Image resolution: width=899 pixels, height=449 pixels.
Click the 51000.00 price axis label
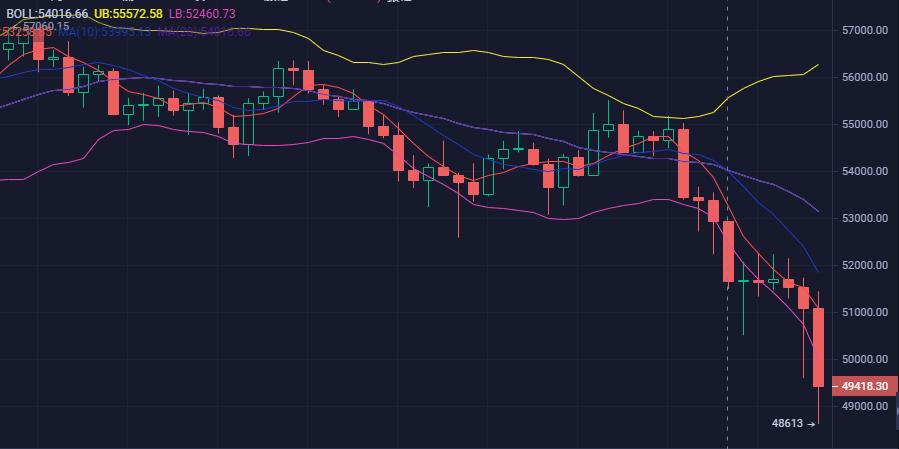(866, 313)
